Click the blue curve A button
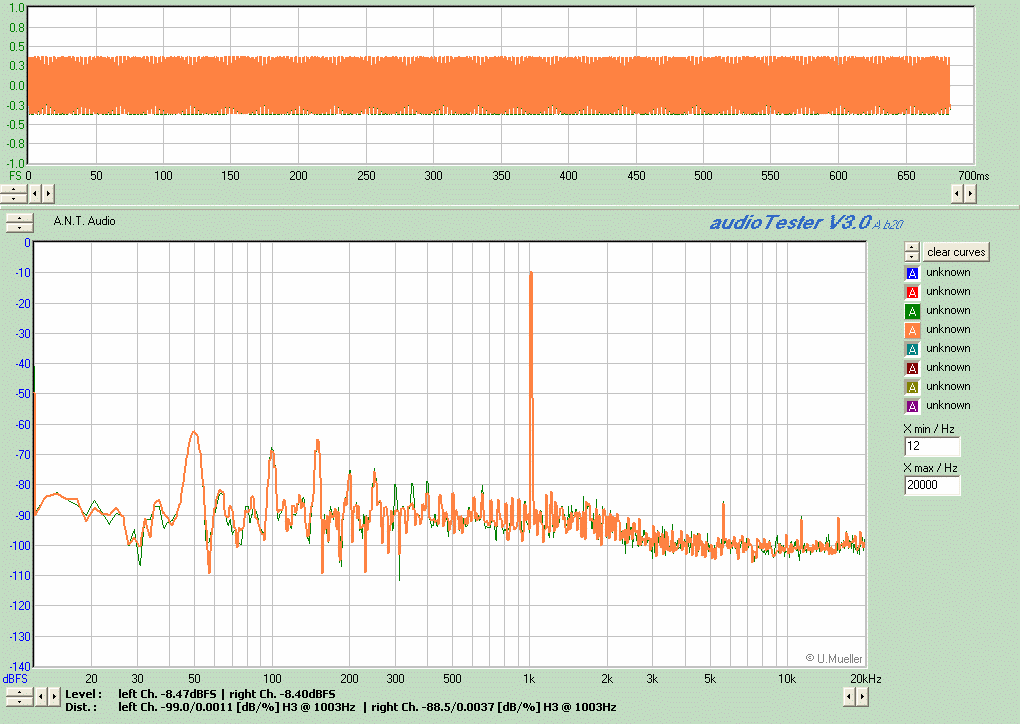The height and width of the screenshot is (724, 1020). [911, 273]
